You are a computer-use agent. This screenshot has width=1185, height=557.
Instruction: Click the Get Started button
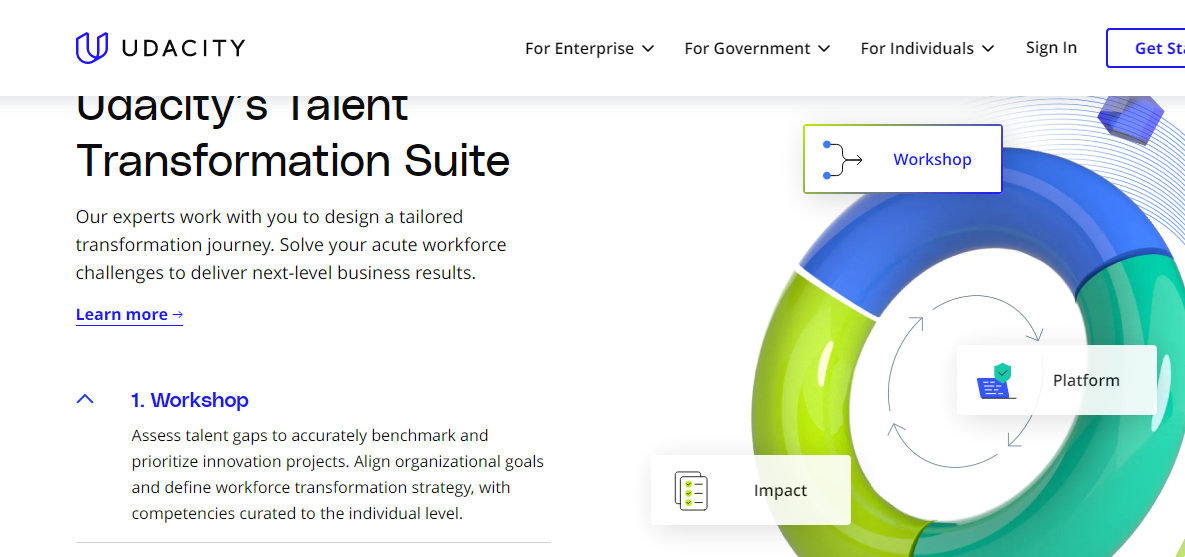(1146, 48)
